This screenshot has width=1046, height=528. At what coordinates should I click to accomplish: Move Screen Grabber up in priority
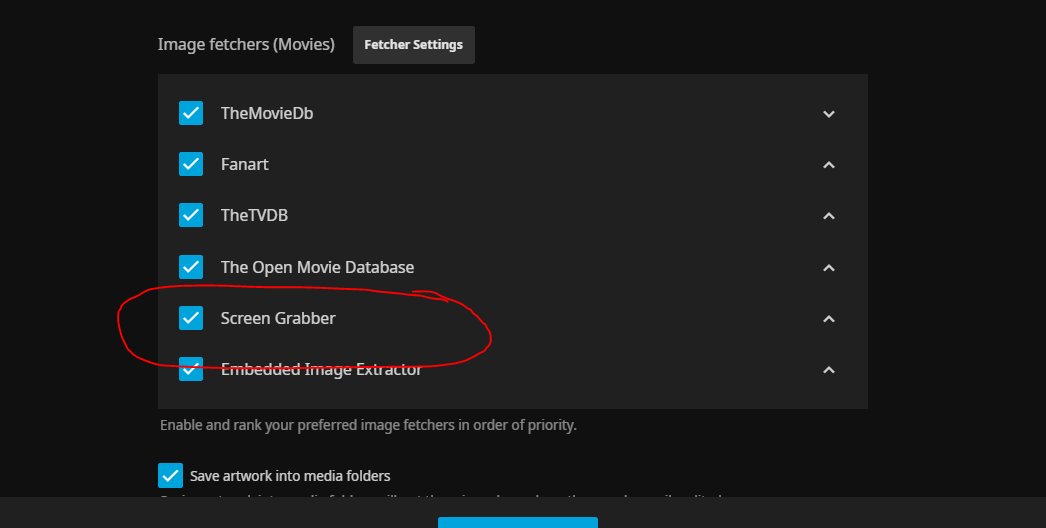click(828, 319)
